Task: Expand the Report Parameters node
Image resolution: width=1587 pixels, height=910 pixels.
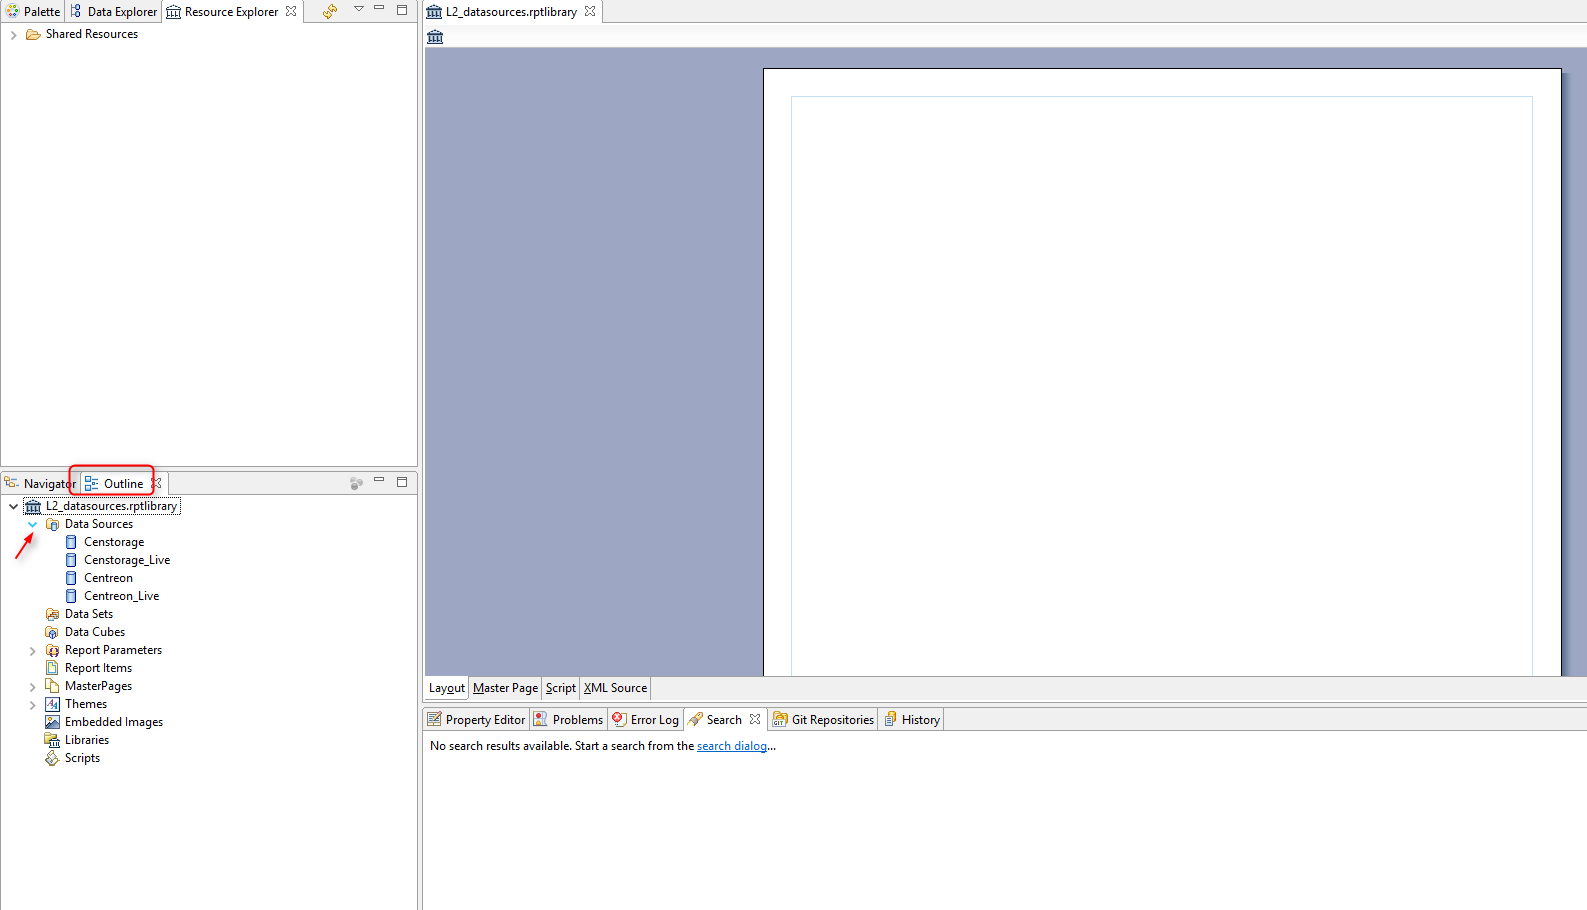Action: pyautogui.click(x=32, y=651)
